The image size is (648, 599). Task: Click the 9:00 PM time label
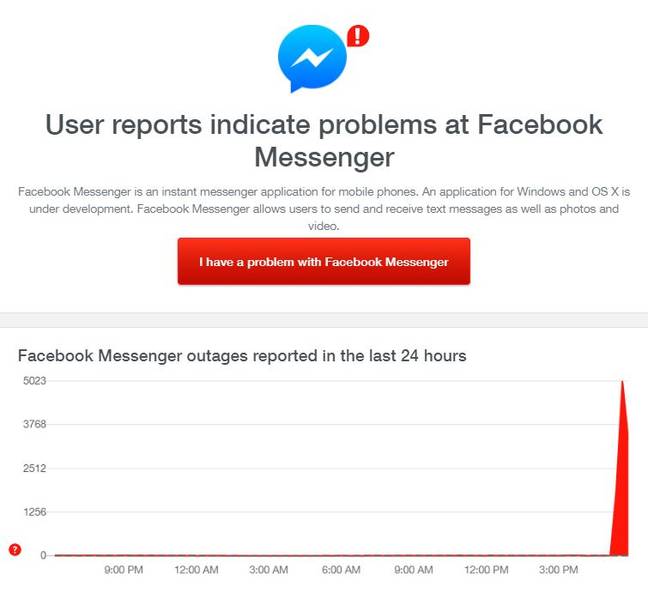pos(124,570)
